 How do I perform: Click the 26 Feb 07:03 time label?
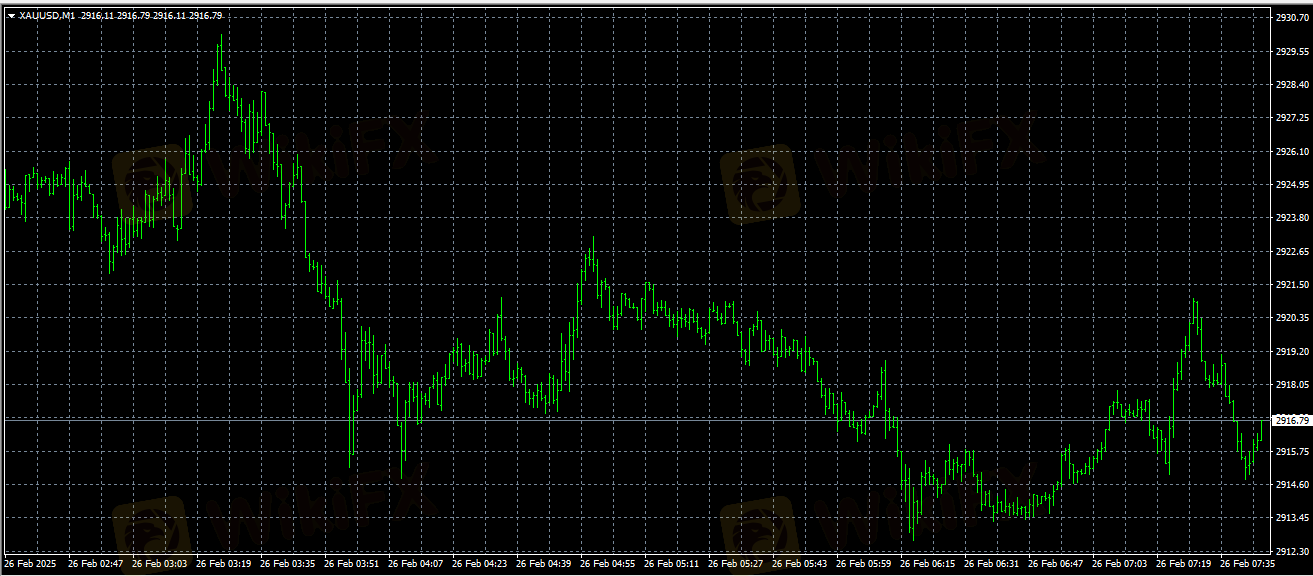coord(1120,565)
